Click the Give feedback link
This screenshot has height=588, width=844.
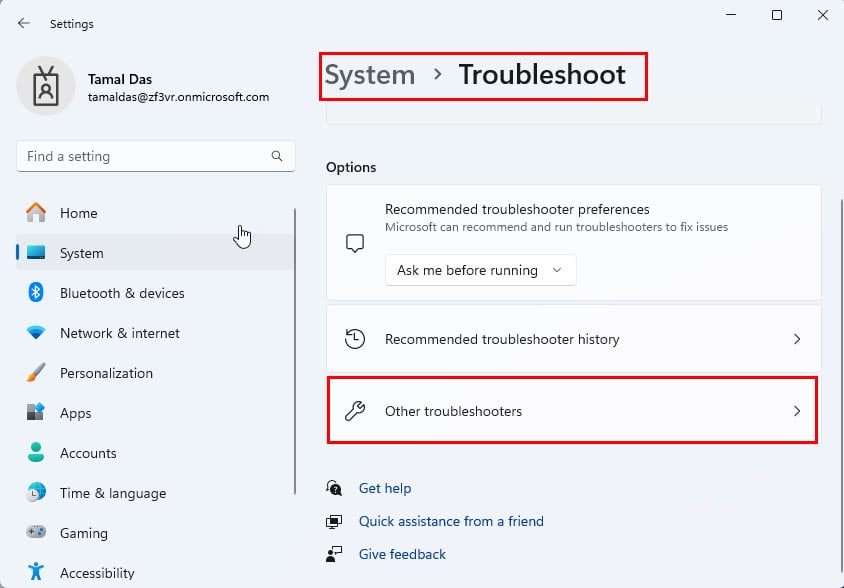[402, 554]
